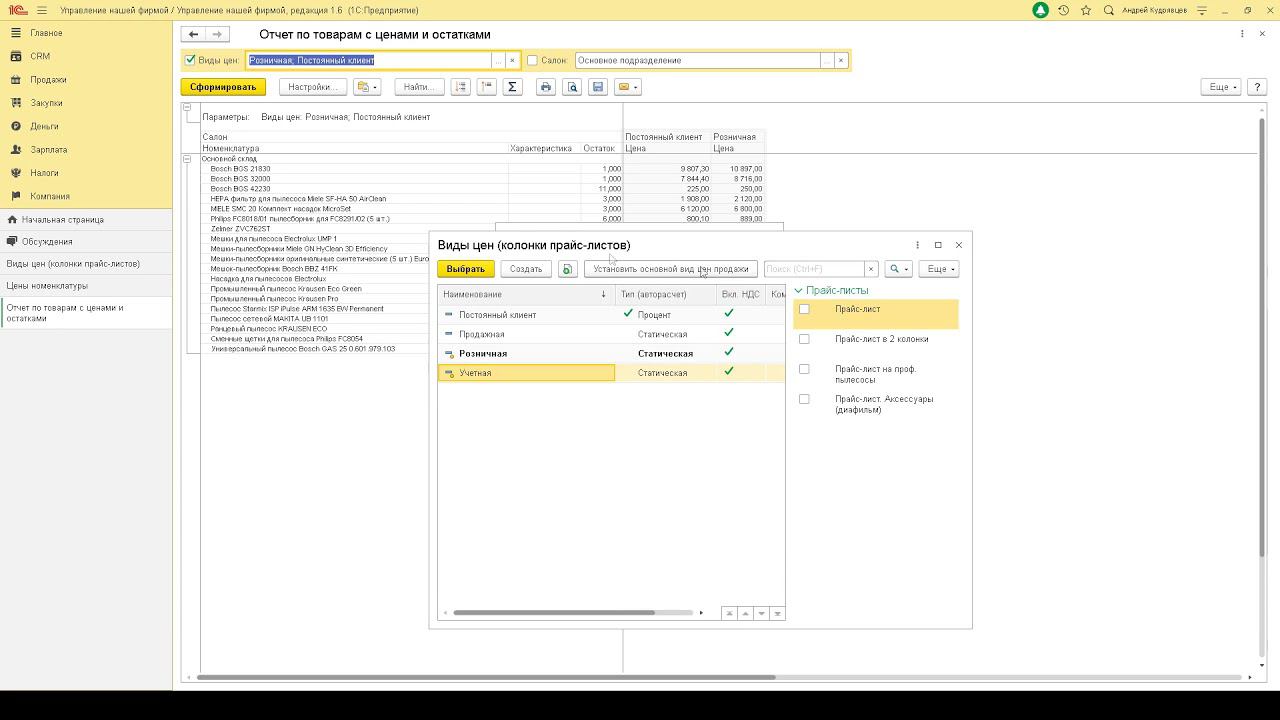The height and width of the screenshot is (720, 1280).
Task: Tick the 'Прайс-лист' checkbox
Action: click(x=804, y=309)
